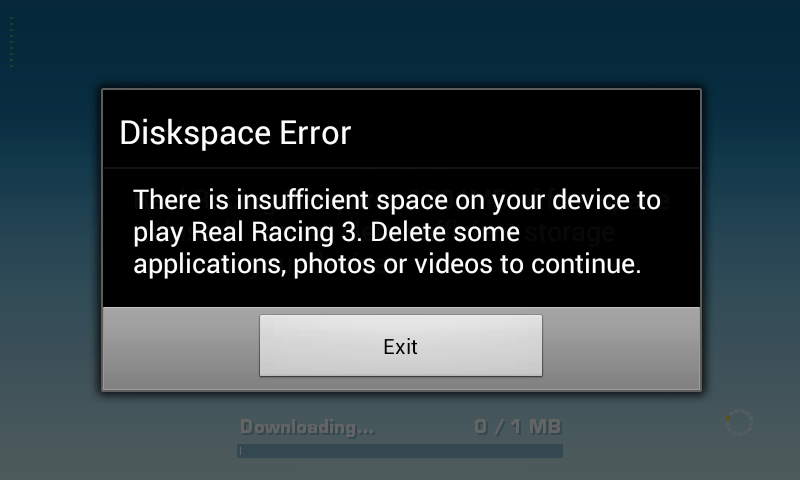The width and height of the screenshot is (800, 480).
Task: Click the faded 'storage' text behind the dialog
Action: [x=570, y=233]
